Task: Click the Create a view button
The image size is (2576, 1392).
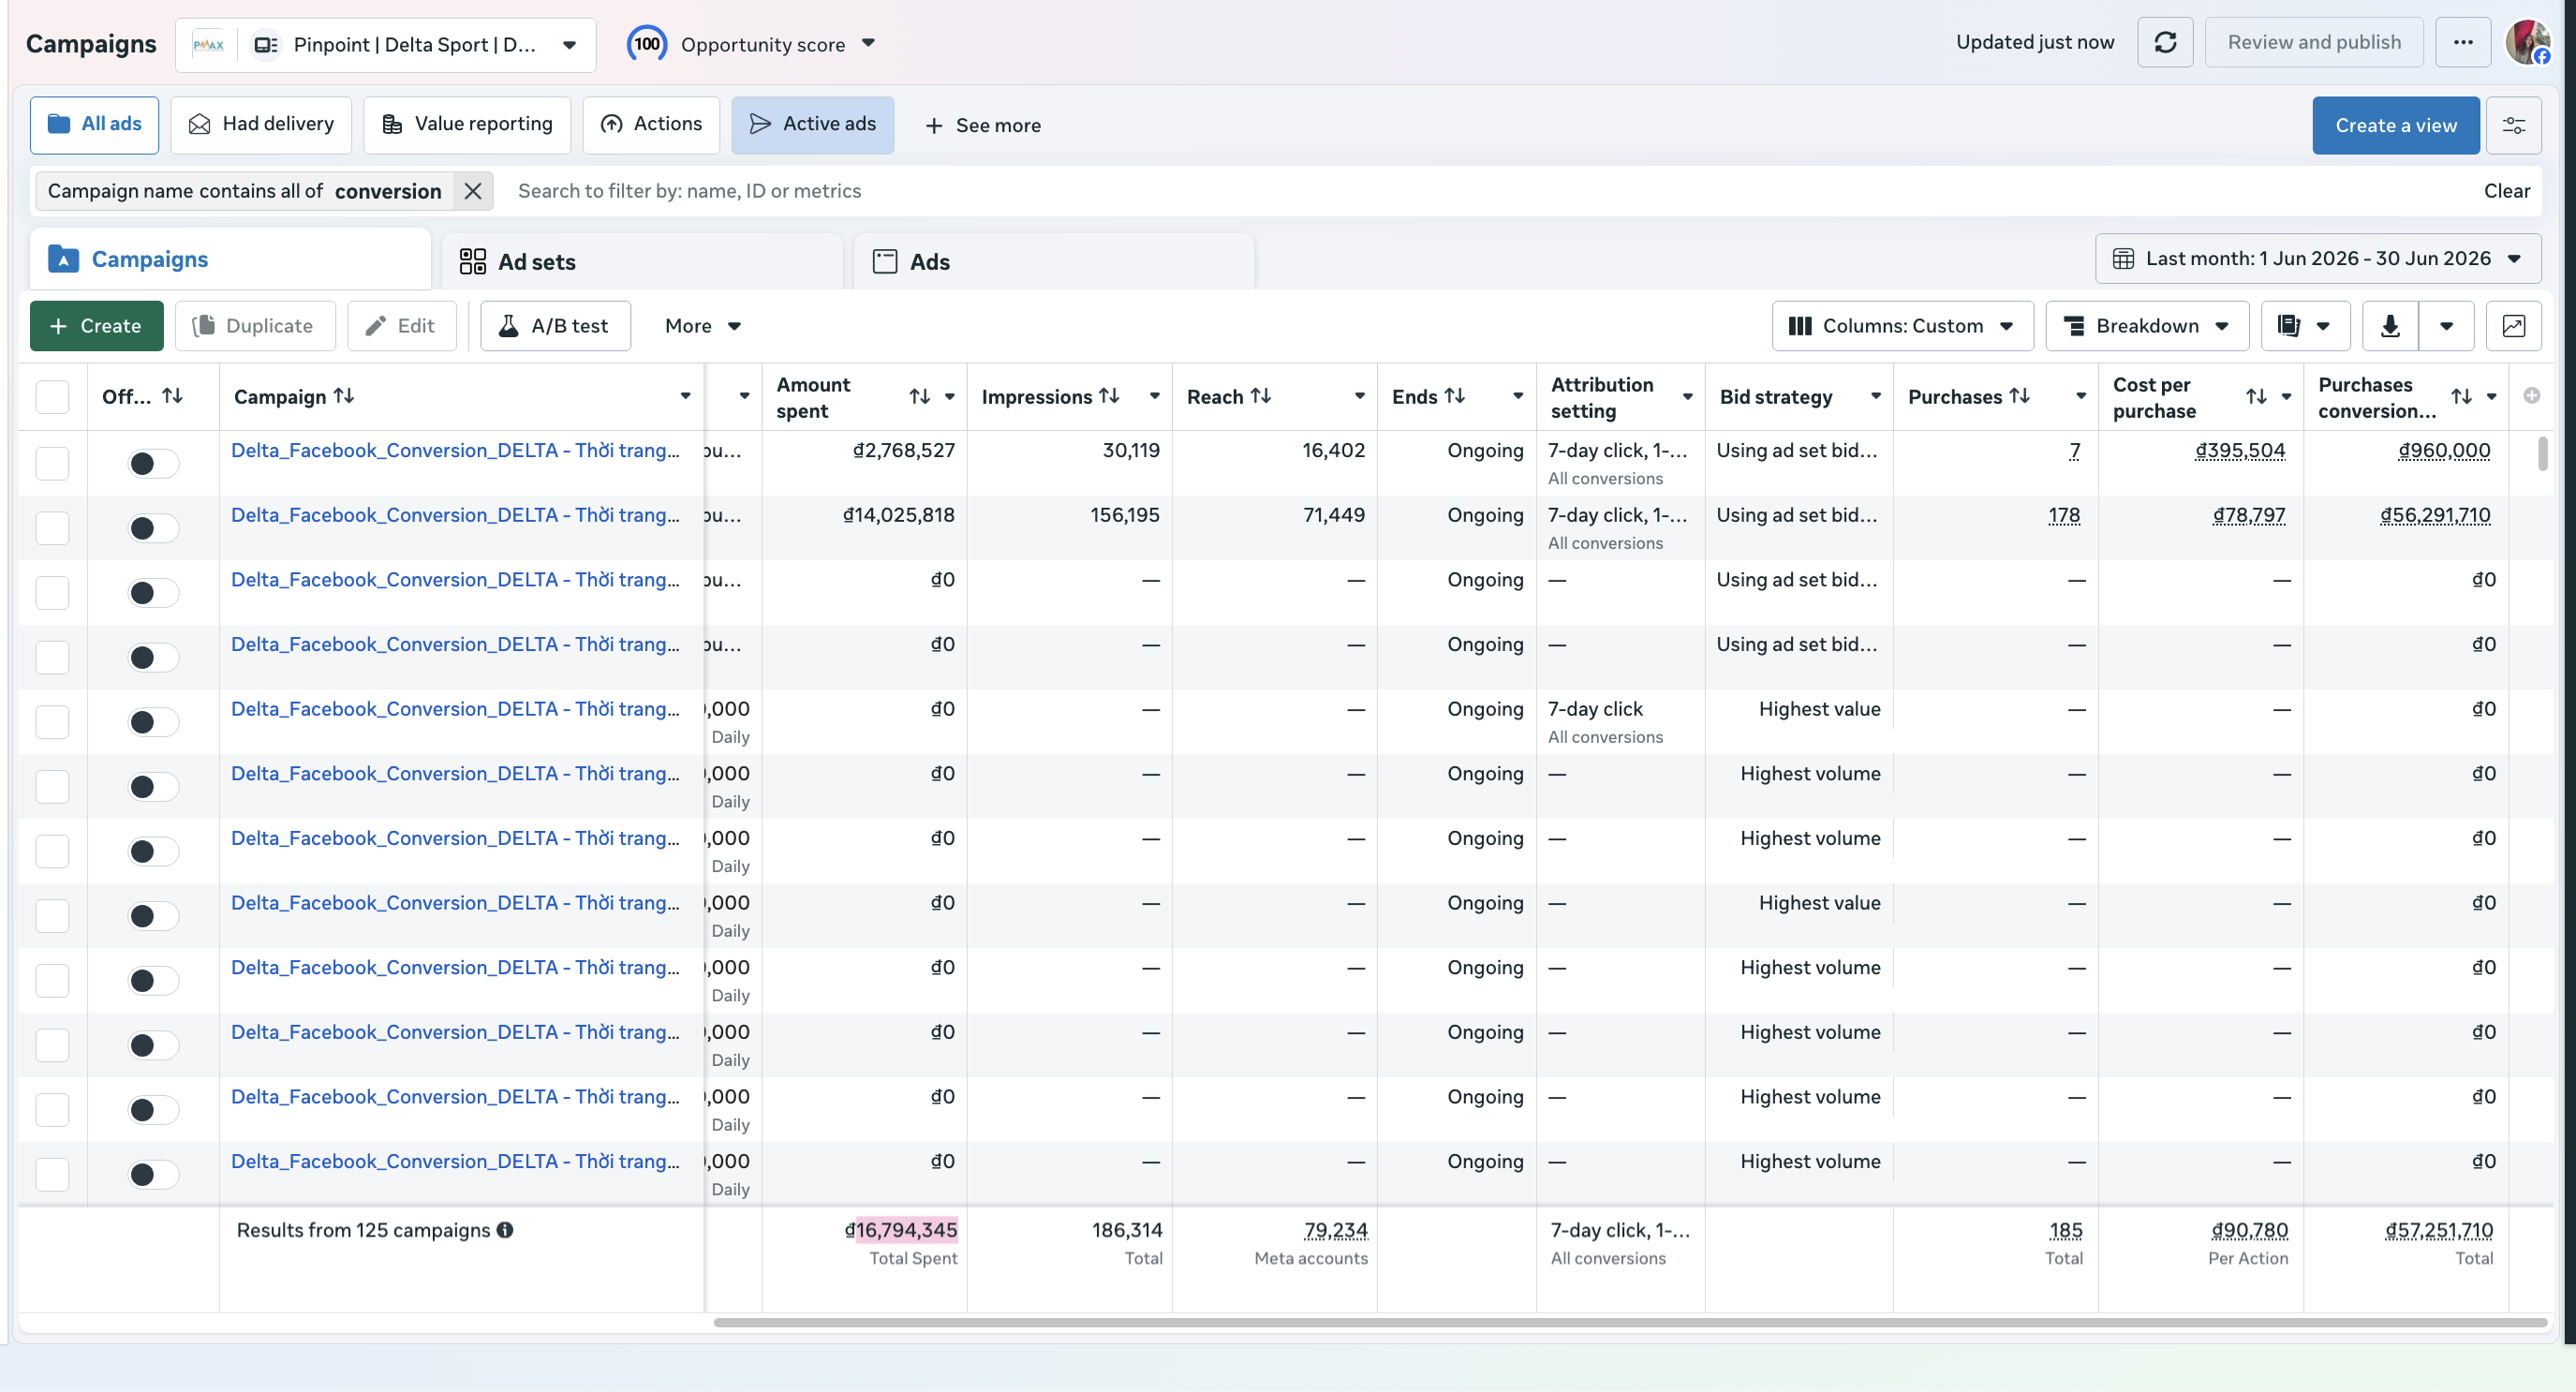Action: [x=2395, y=125]
